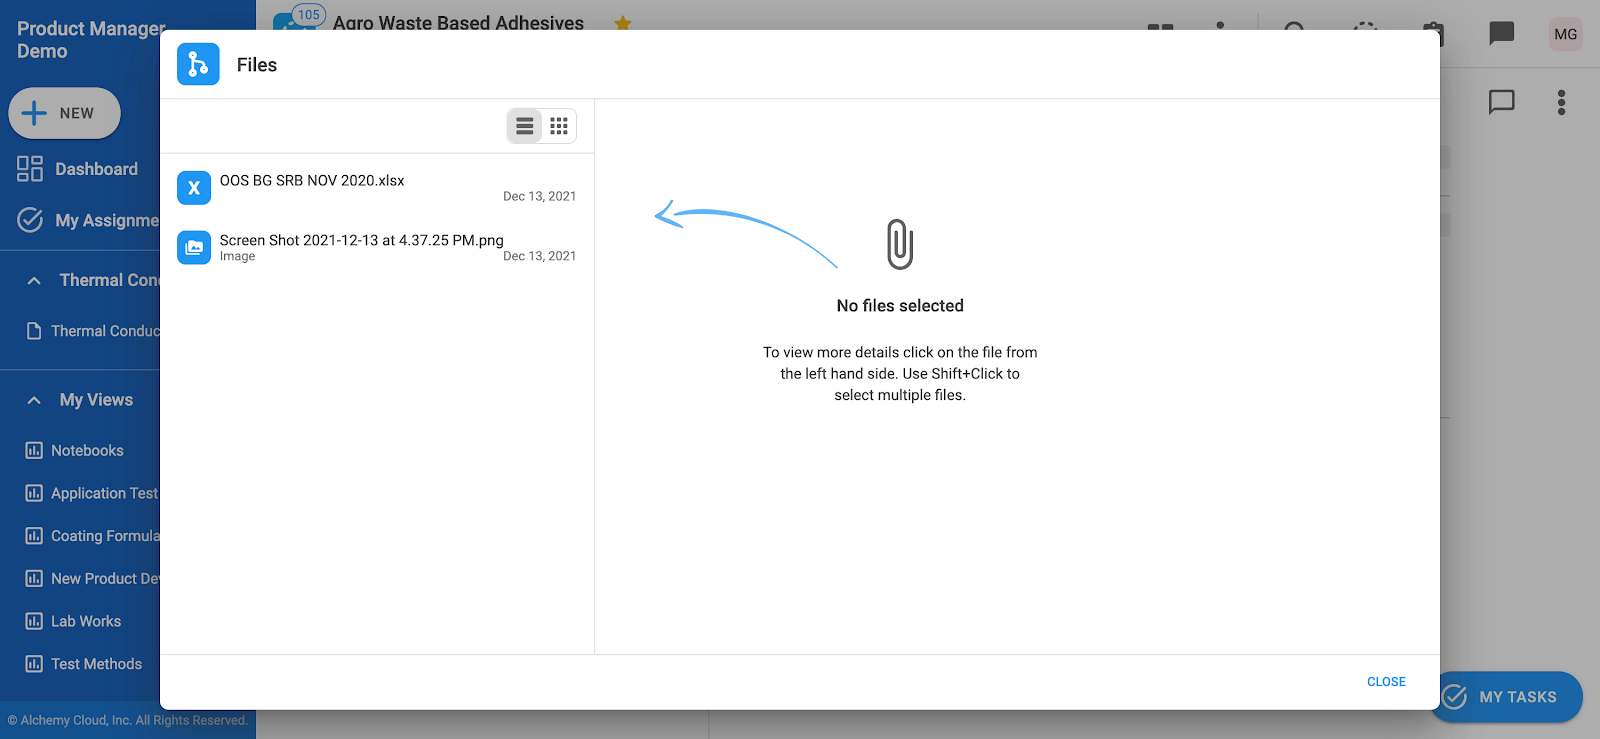This screenshot has height=739, width=1600.
Task: Click the Notebooks chart icon
Action: [34, 450]
